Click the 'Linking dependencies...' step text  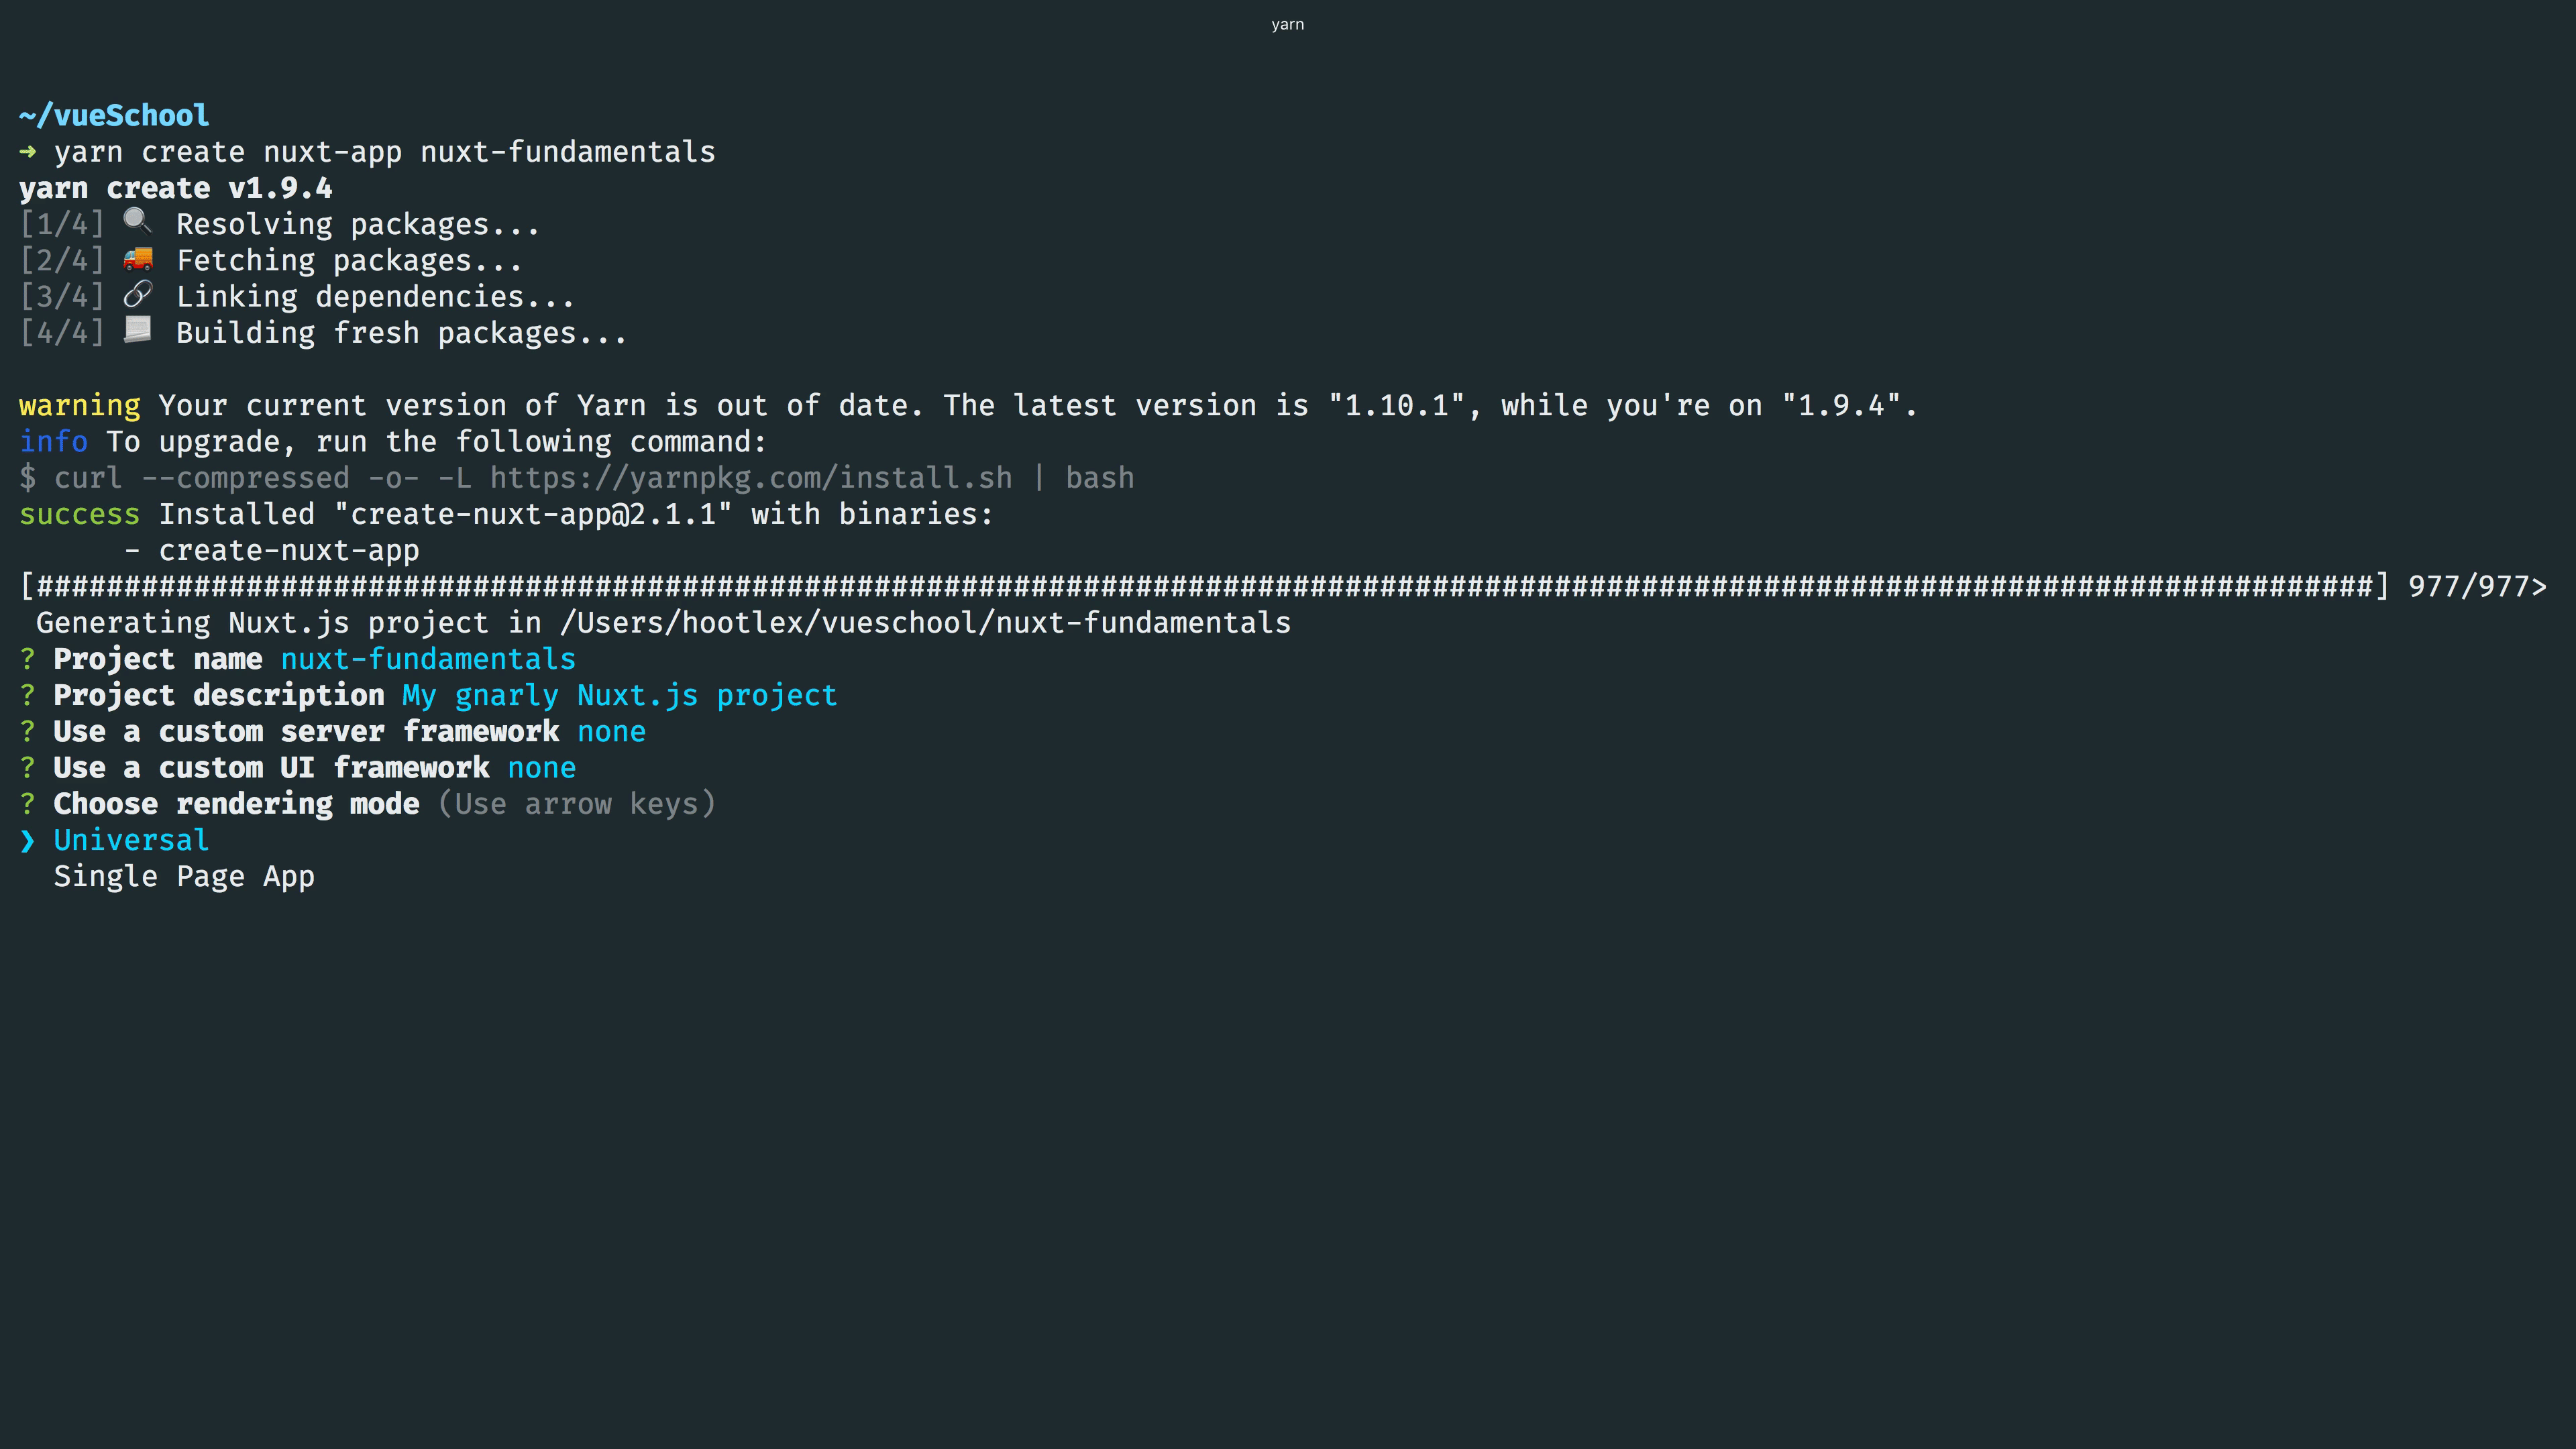375,297
